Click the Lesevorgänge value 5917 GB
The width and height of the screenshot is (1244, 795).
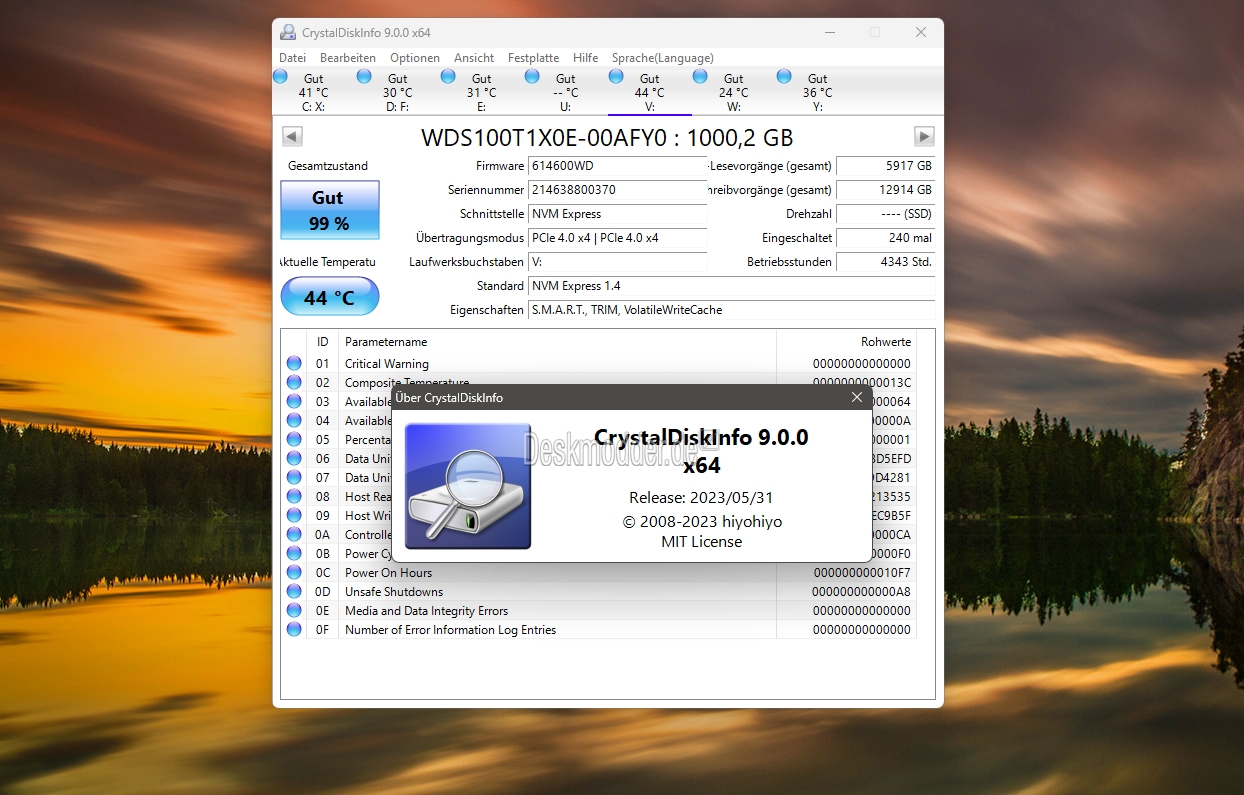886,166
